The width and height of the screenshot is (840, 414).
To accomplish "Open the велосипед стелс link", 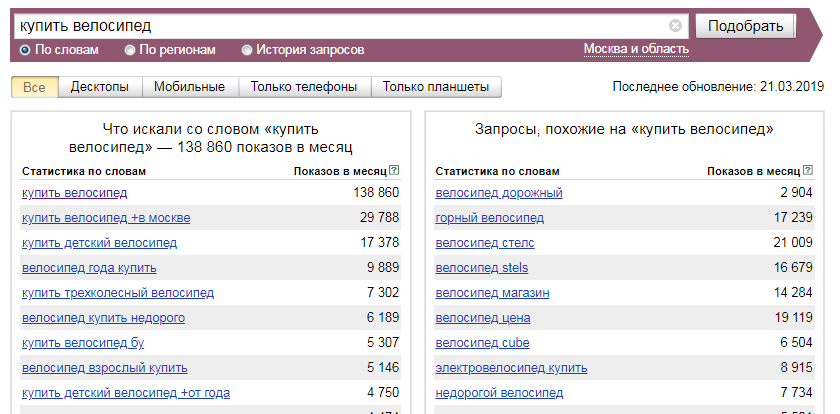I will coord(485,243).
